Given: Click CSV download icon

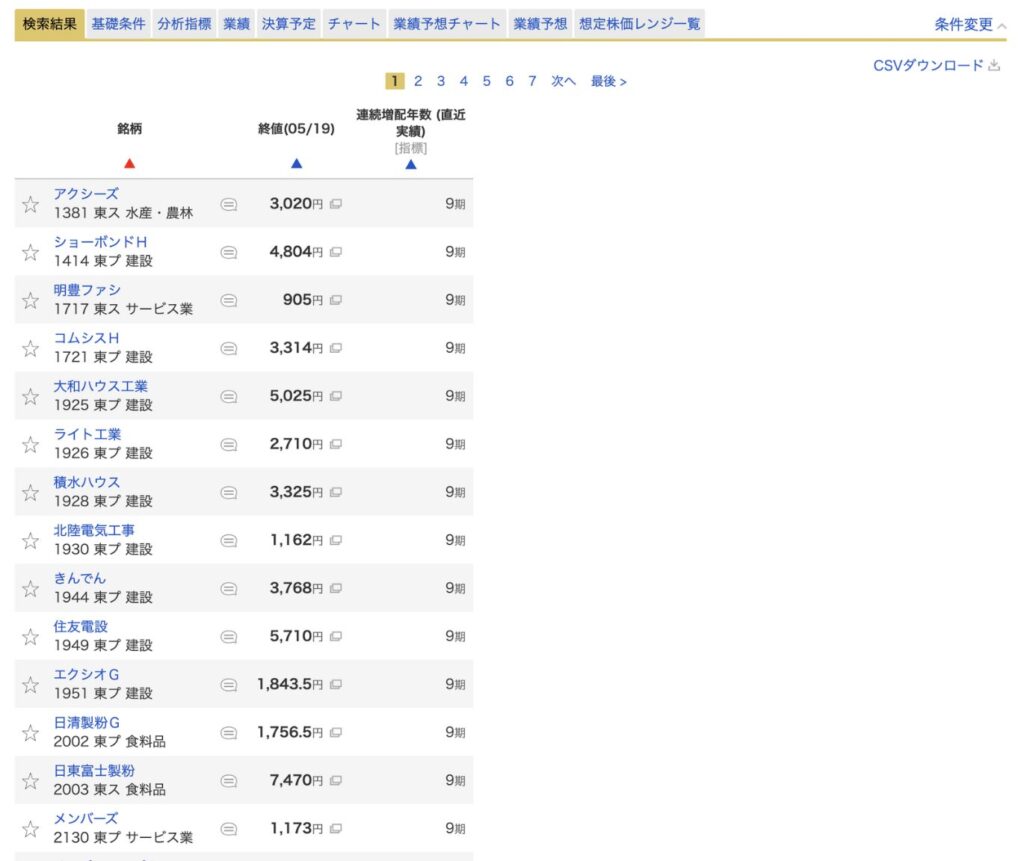Looking at the screenshot, I should coord(994,65).
